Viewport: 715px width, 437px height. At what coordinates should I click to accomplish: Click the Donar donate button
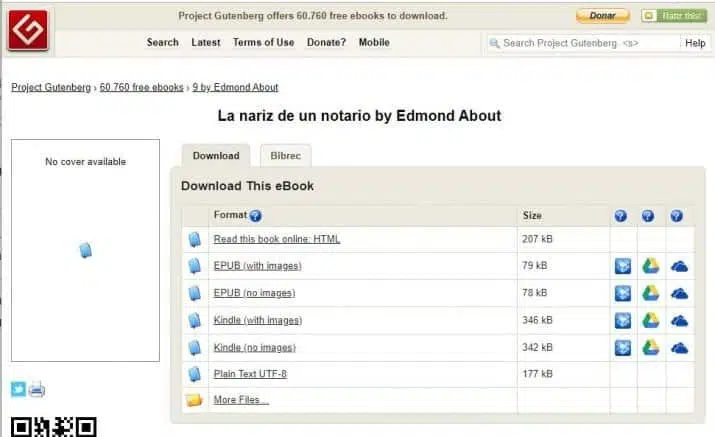click(603, 16)
